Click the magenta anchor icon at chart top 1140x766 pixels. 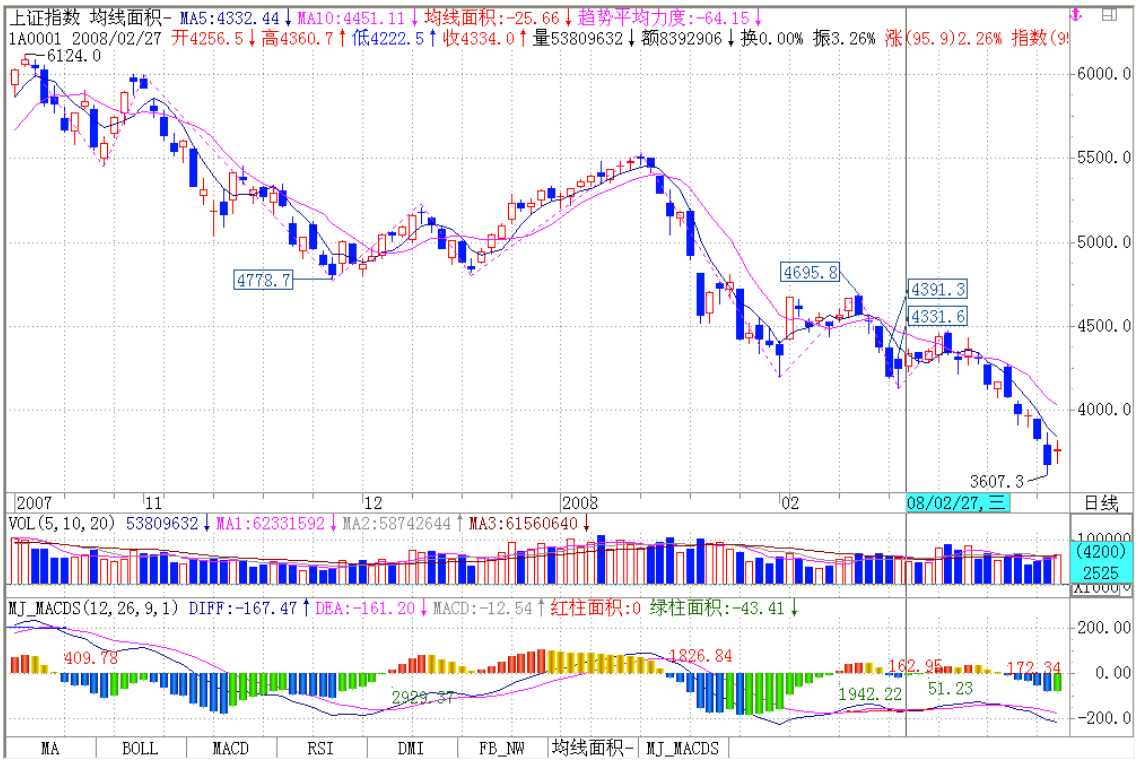coord(1077,15)
